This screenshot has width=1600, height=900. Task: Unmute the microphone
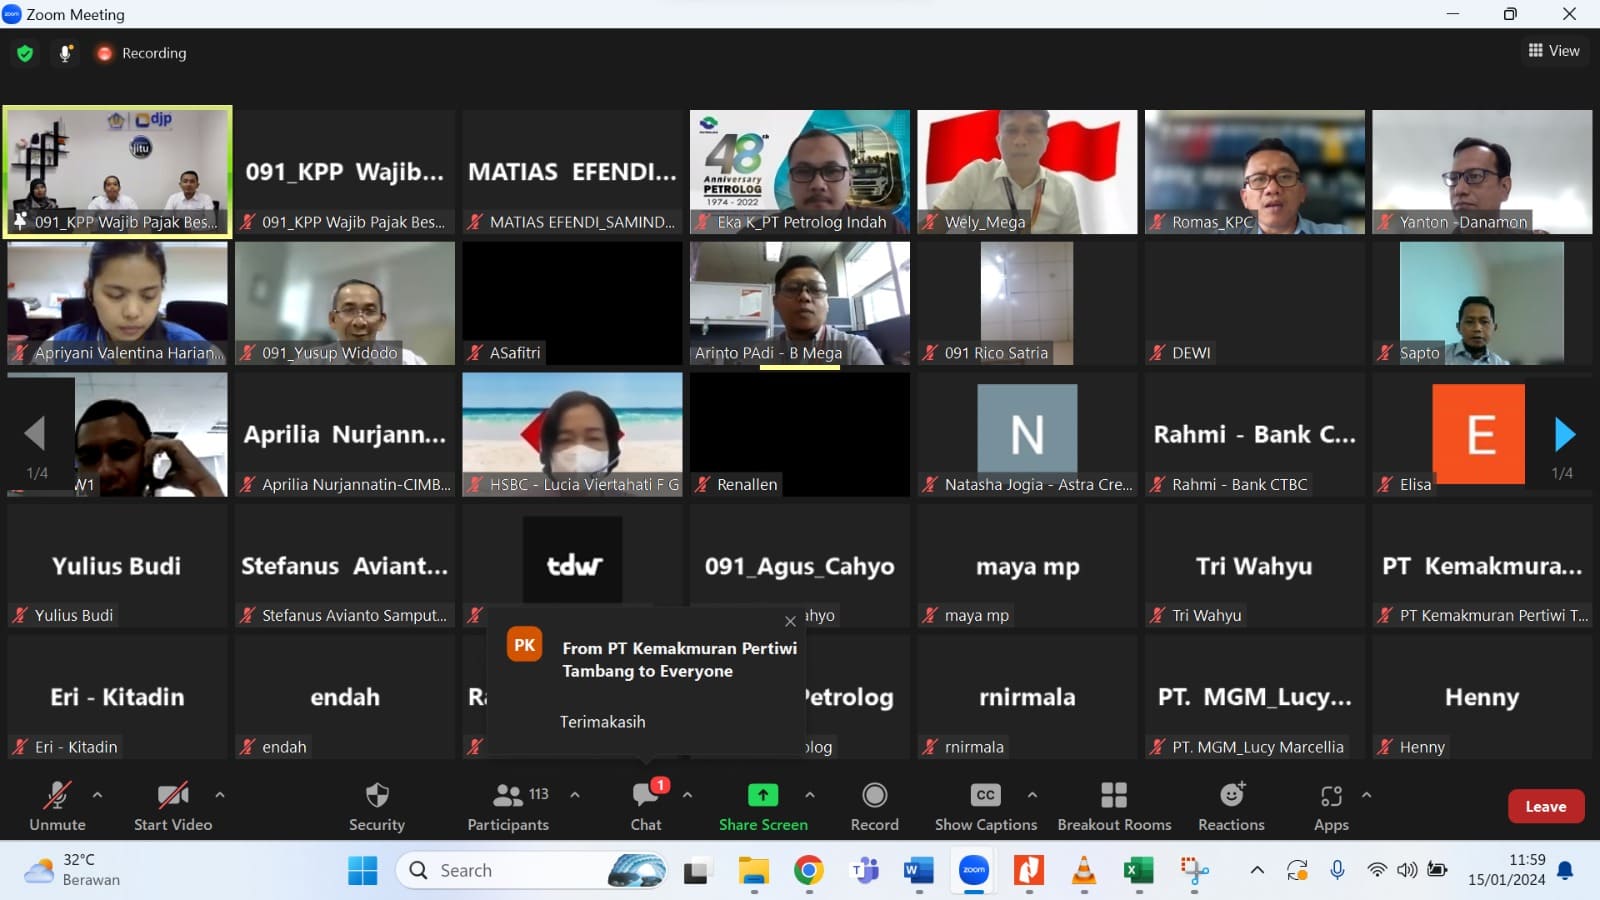coord(57,805)
